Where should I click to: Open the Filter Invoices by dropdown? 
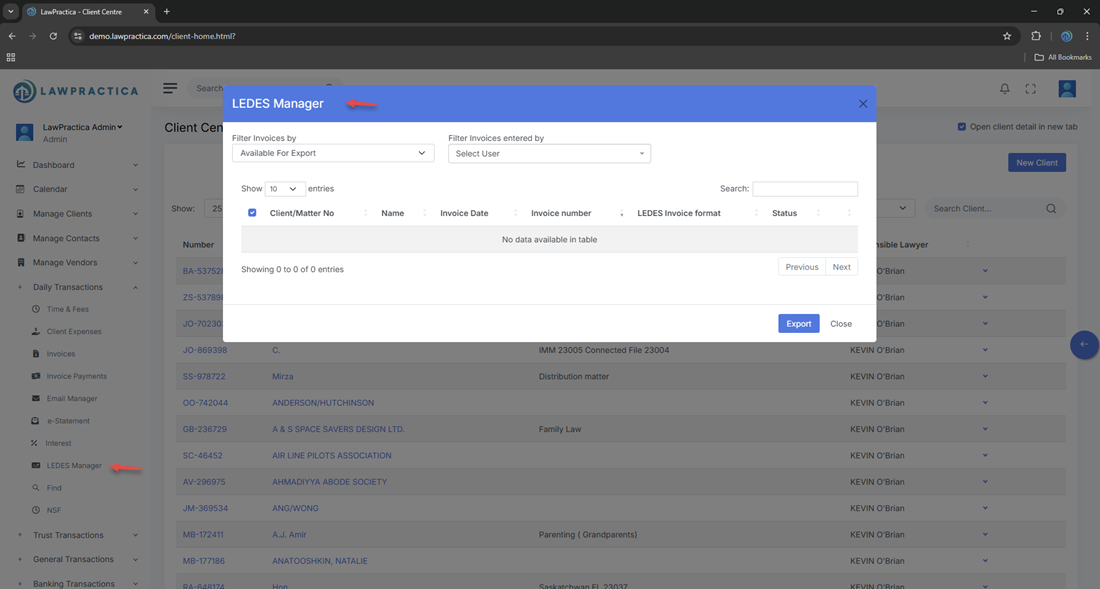[333, 153]
